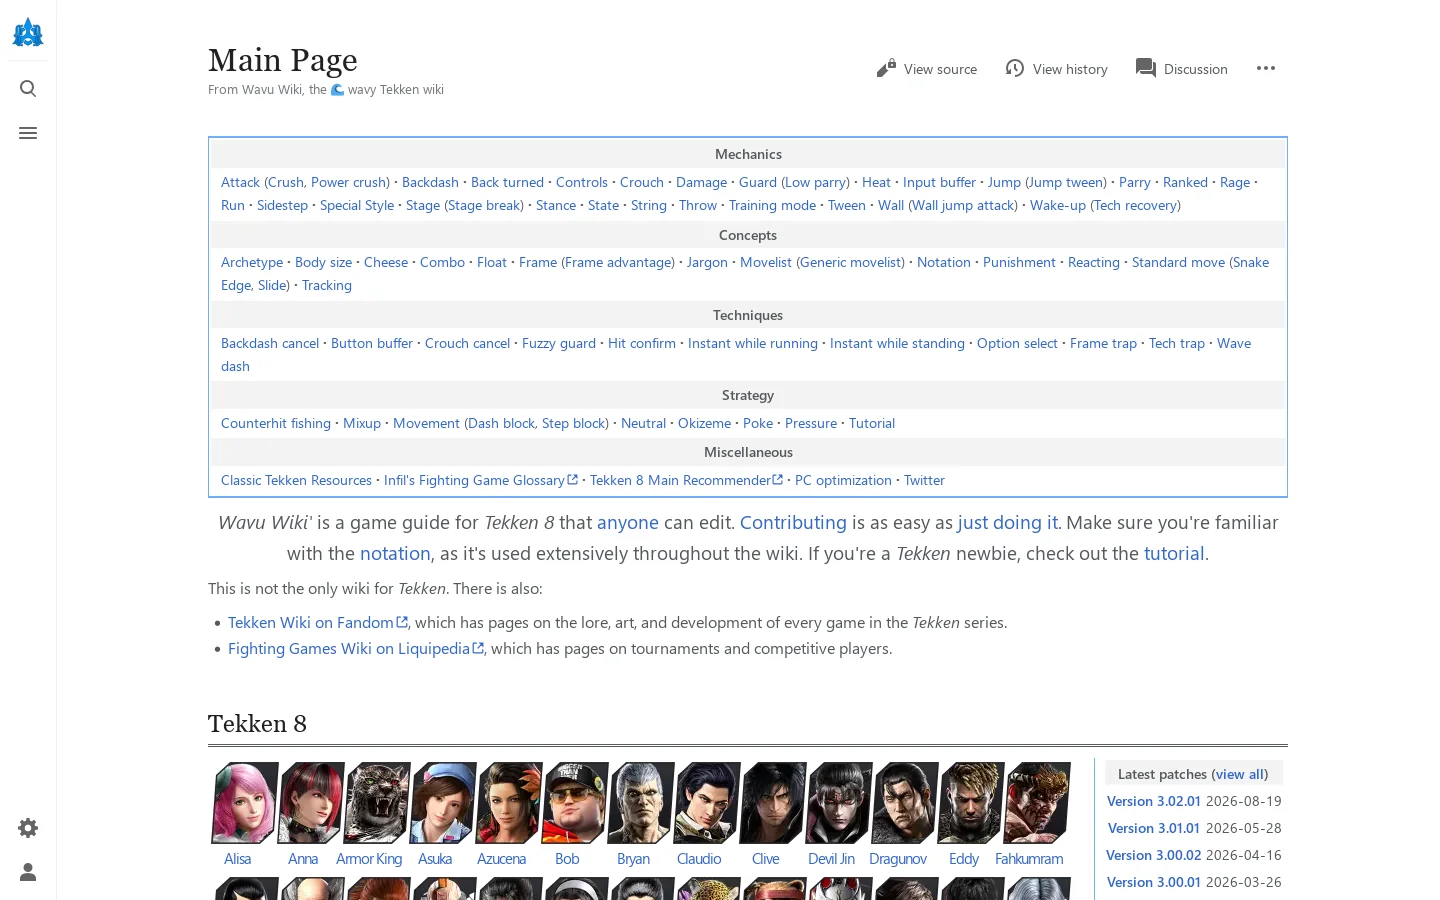Open Version 3.02.01 patch notes
Image resolution: width=1440 pixels, height=900 pixels.
click(1154, 801)
